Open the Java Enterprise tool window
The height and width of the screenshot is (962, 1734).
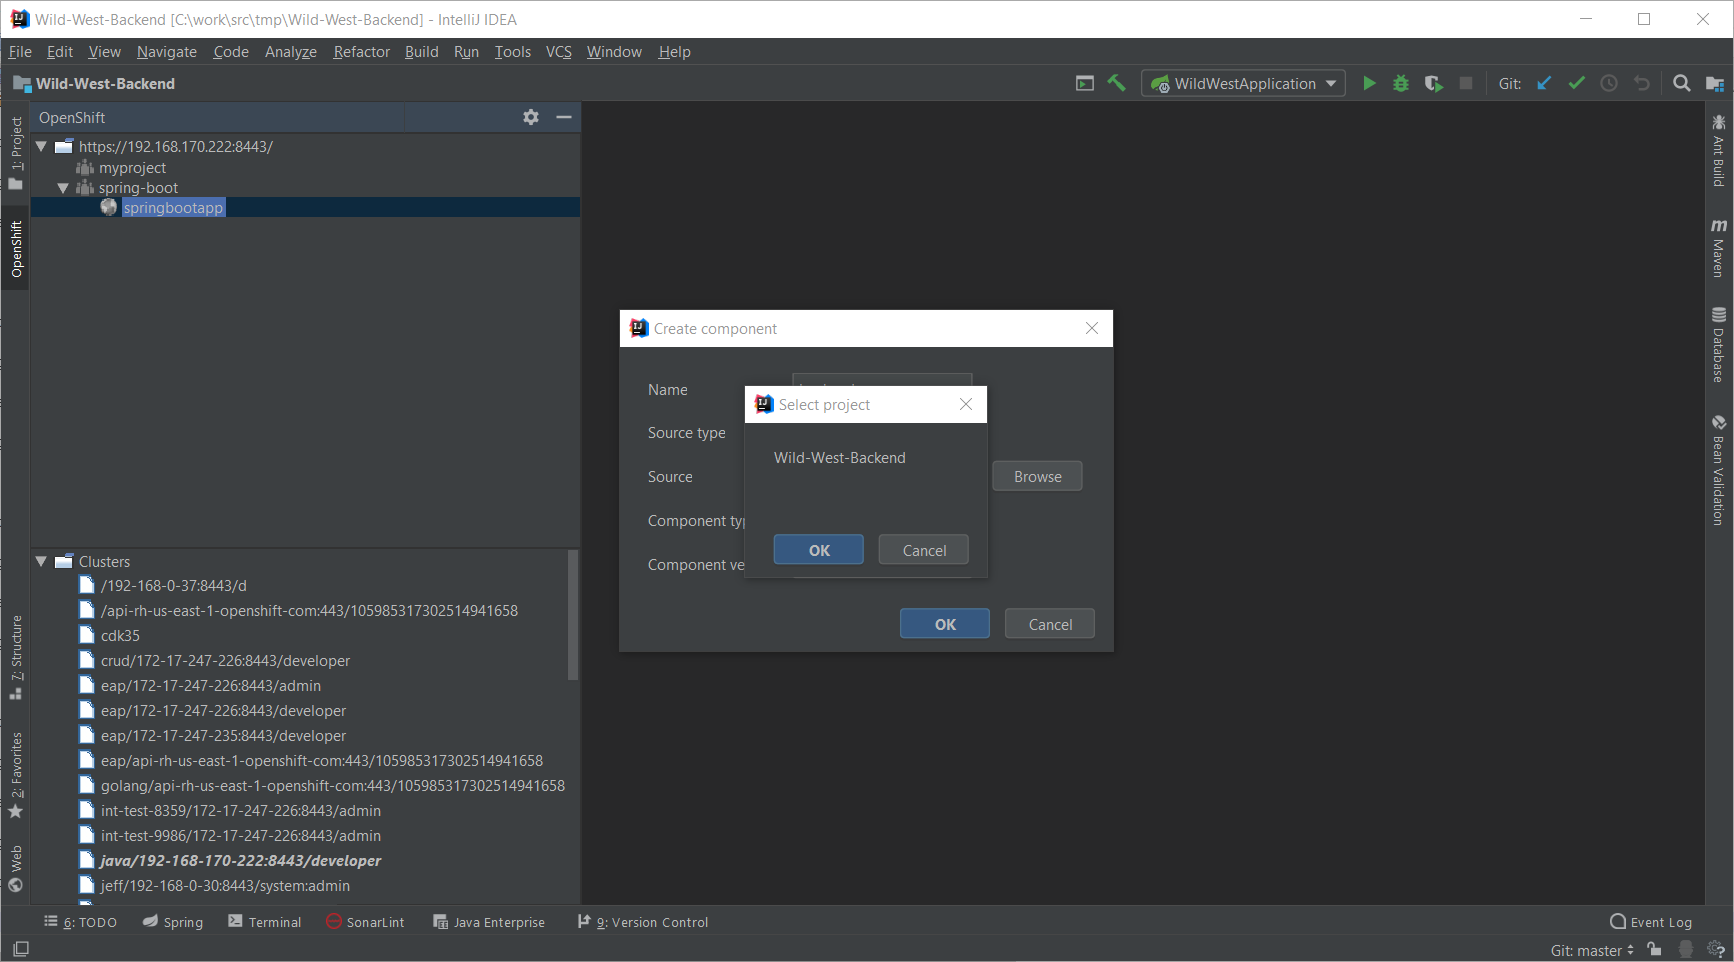(489, 922)
